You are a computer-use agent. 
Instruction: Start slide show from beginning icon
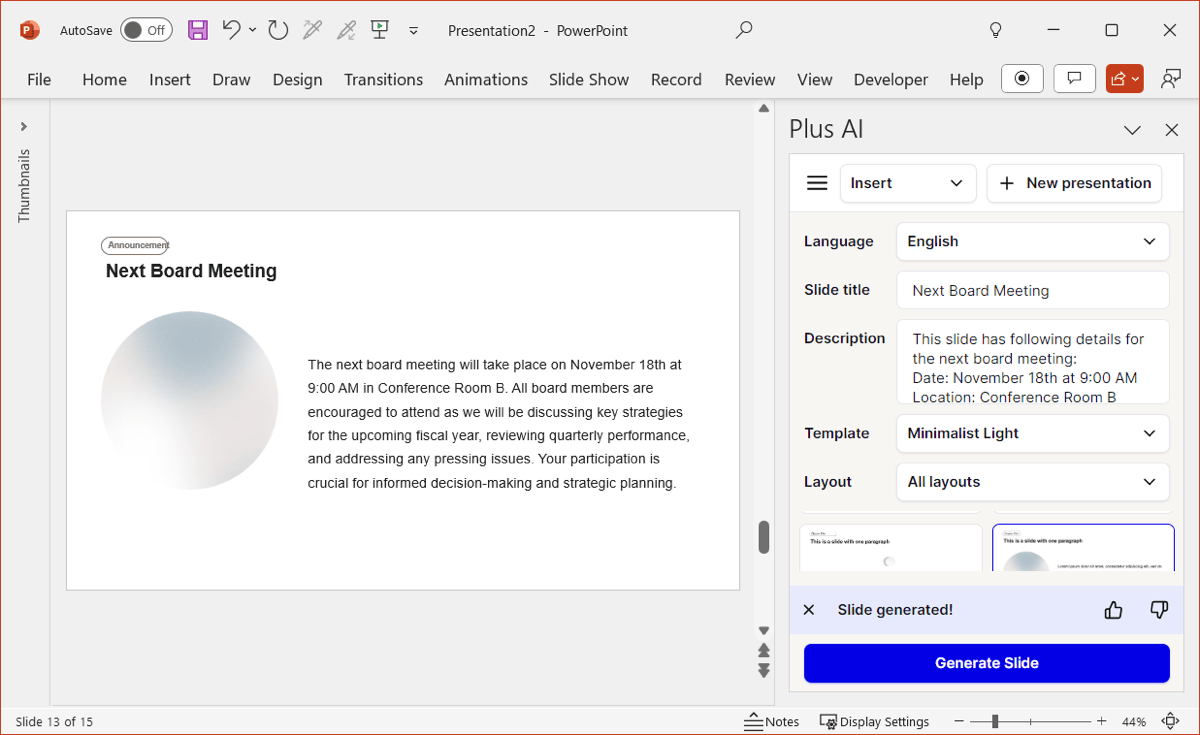pos(379,30)
